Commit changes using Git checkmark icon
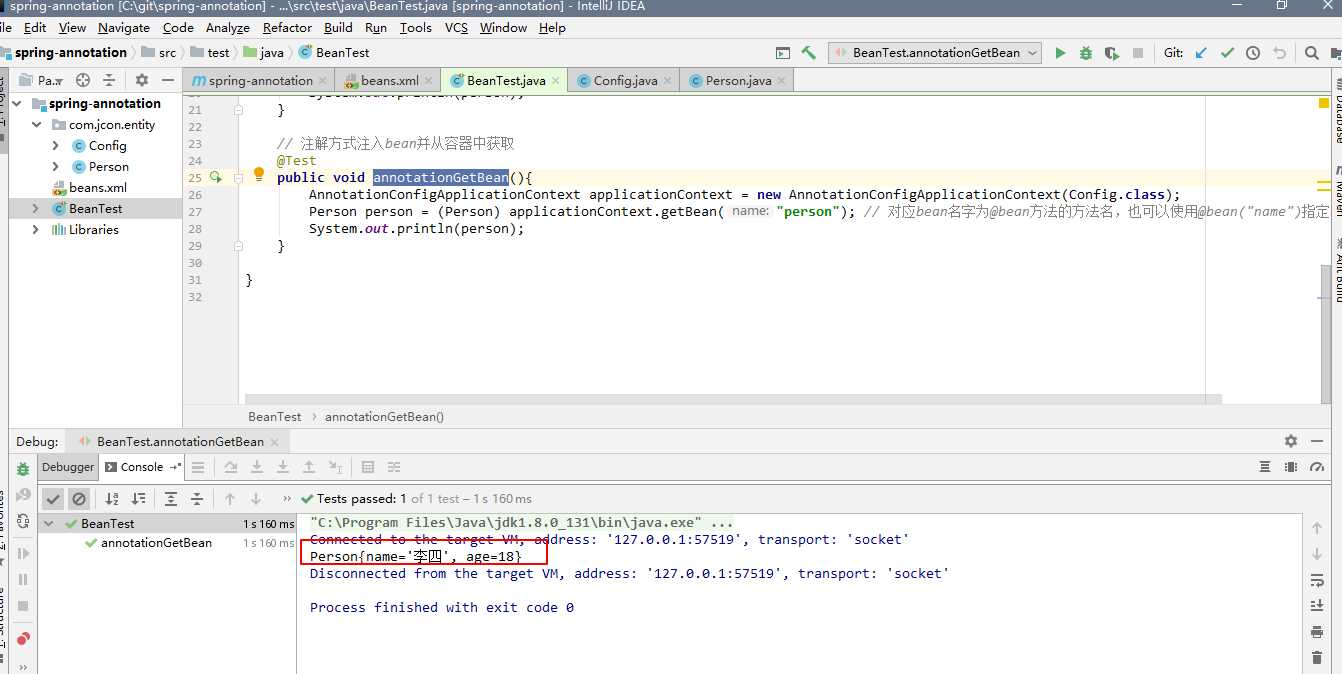The height and width of the screenshot is (674, 1342). (1227, 53)
